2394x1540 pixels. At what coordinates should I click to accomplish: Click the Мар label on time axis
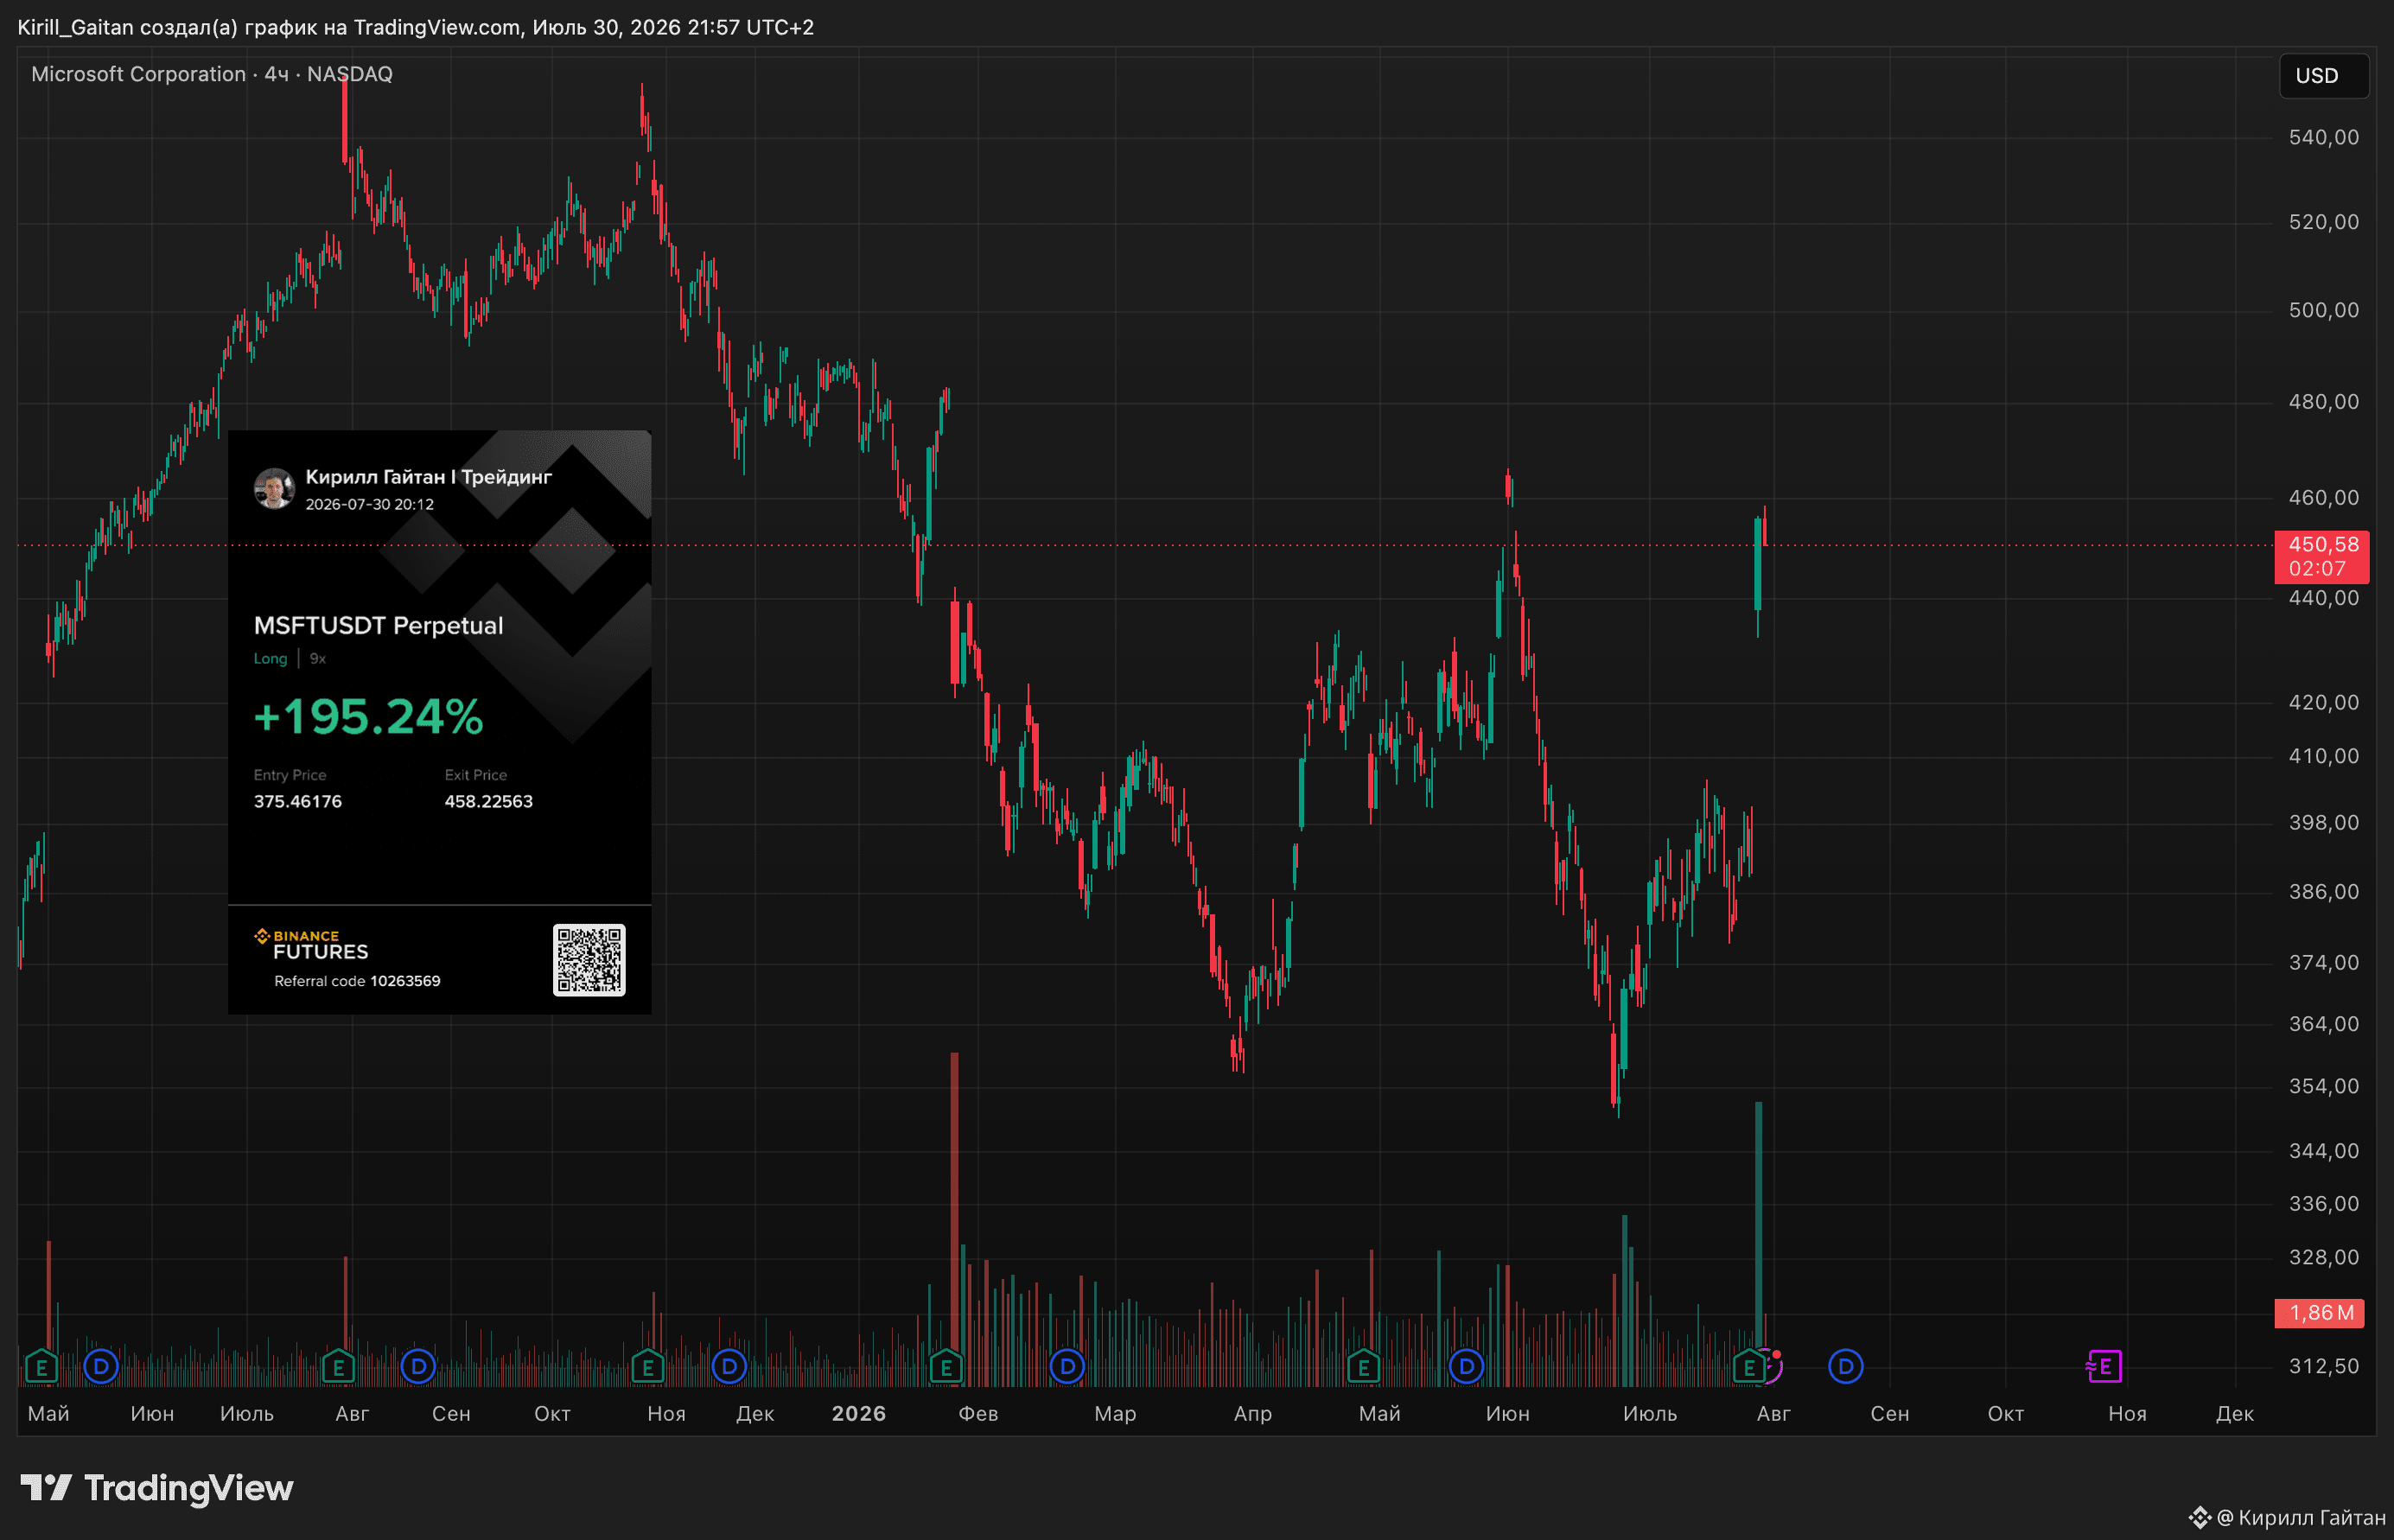pyautogui.click(x=1115, y=1413)
